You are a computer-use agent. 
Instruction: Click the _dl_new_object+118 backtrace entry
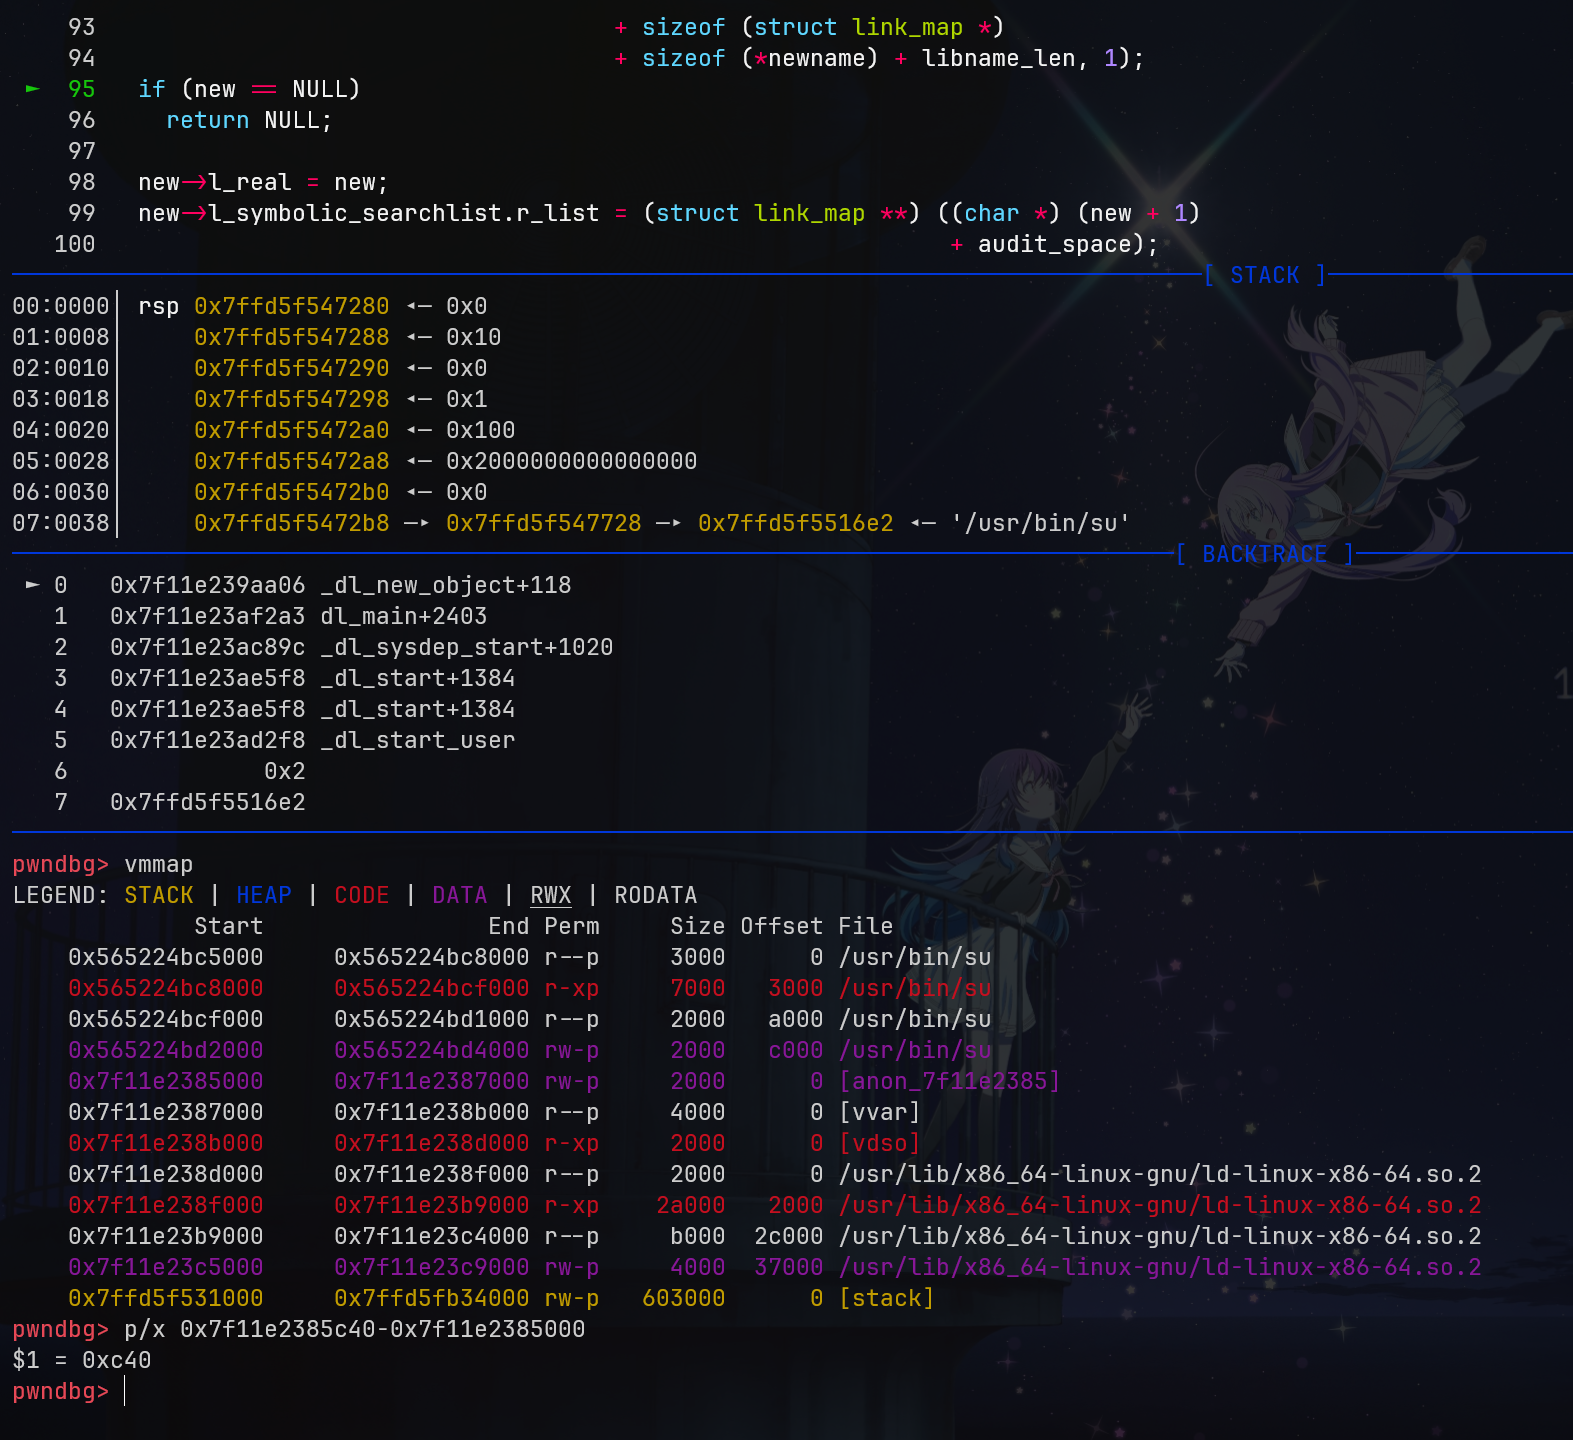pos(445,585)
